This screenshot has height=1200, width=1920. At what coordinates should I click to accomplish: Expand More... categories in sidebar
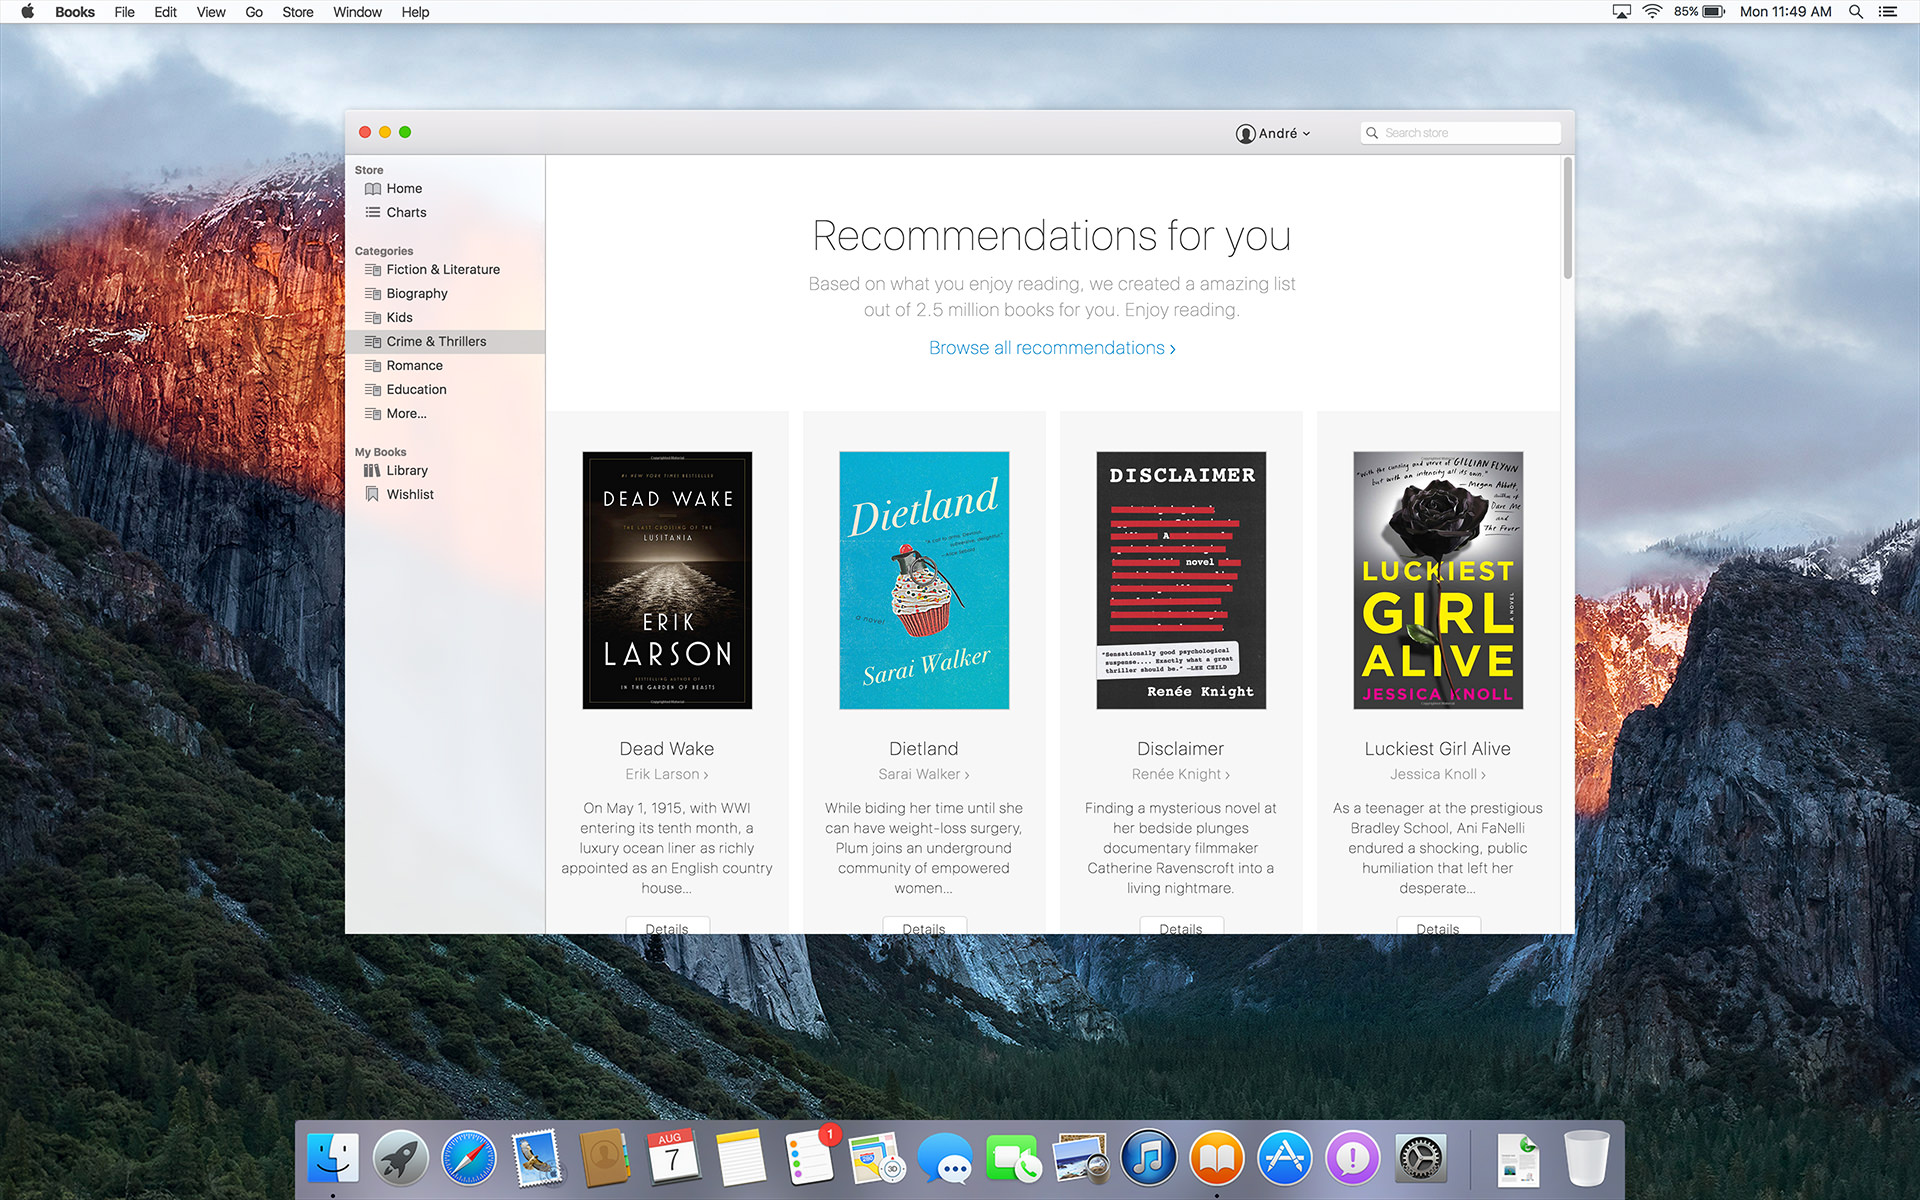click(445, 413)
